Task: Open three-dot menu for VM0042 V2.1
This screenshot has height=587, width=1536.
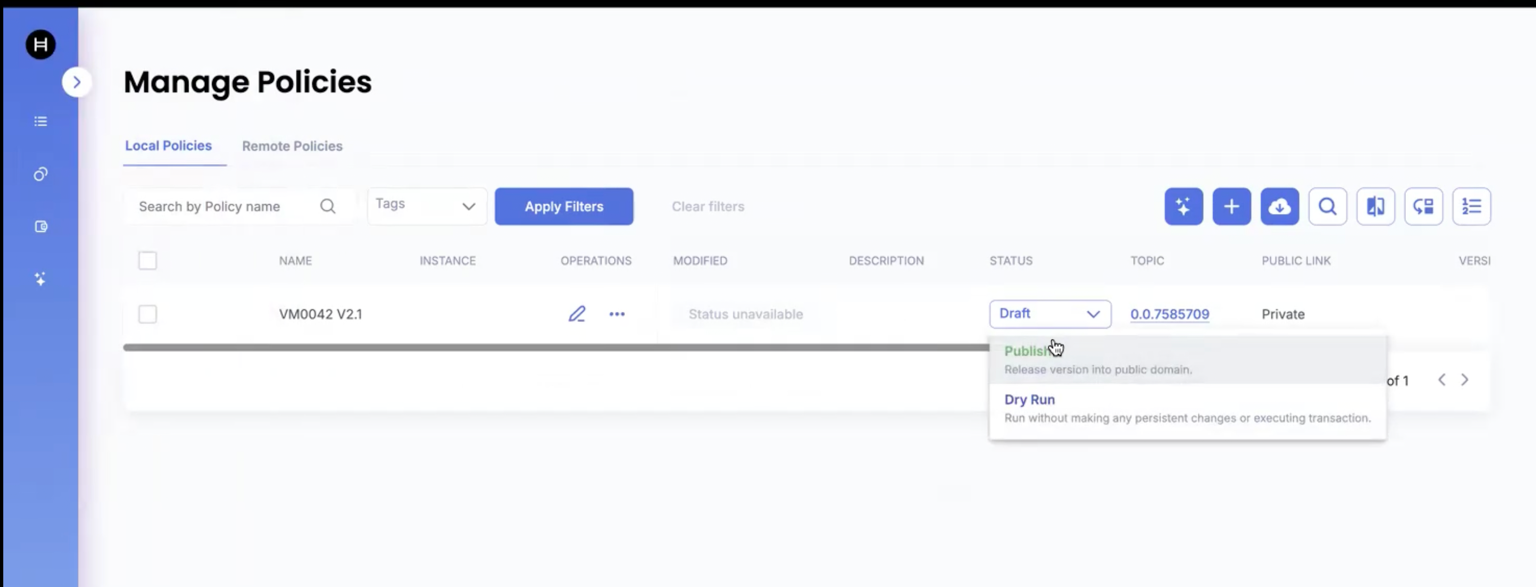Action: tap(617, 314)
